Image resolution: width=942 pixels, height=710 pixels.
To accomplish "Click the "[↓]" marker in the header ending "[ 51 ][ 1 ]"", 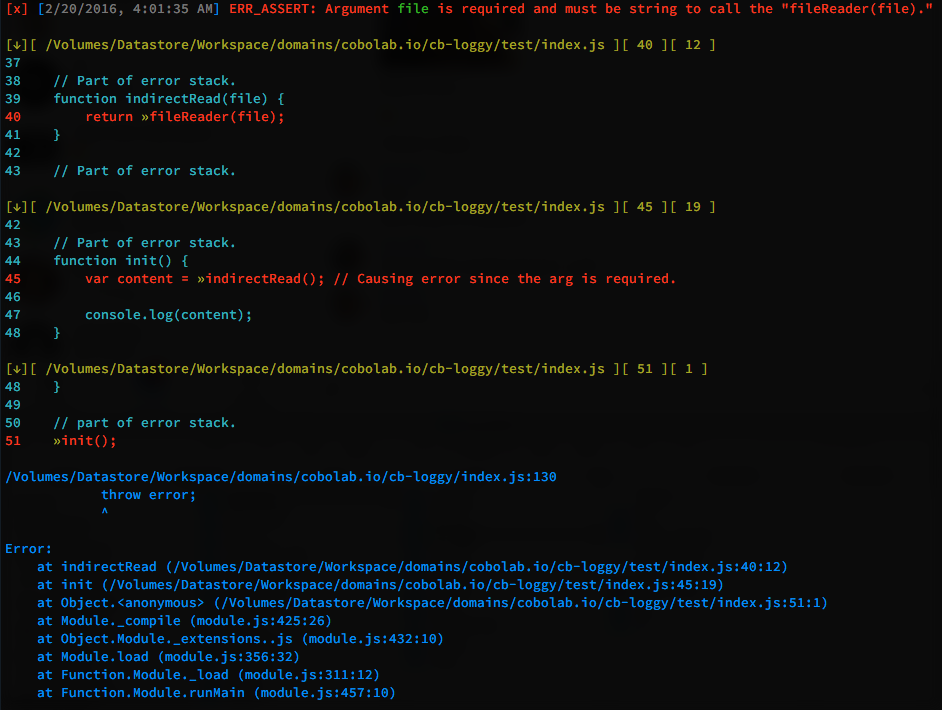I will (x=17, y=369).
